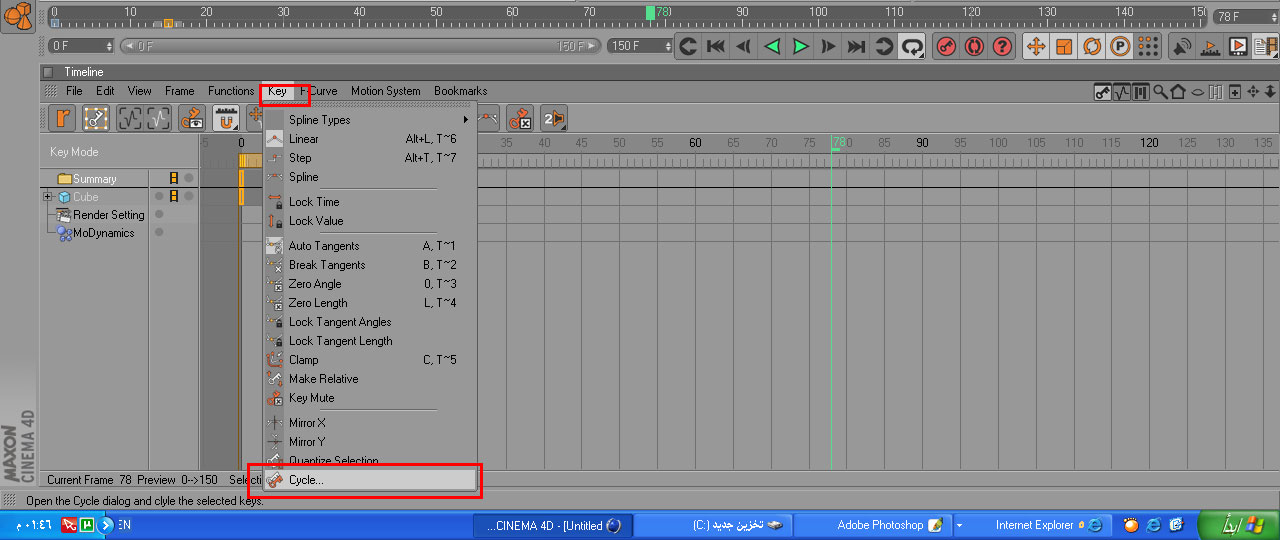Image resolution: width=1280 pixels, height=540 pixels.
Task: Click Play Backwards green arrow
Action: 772,46
